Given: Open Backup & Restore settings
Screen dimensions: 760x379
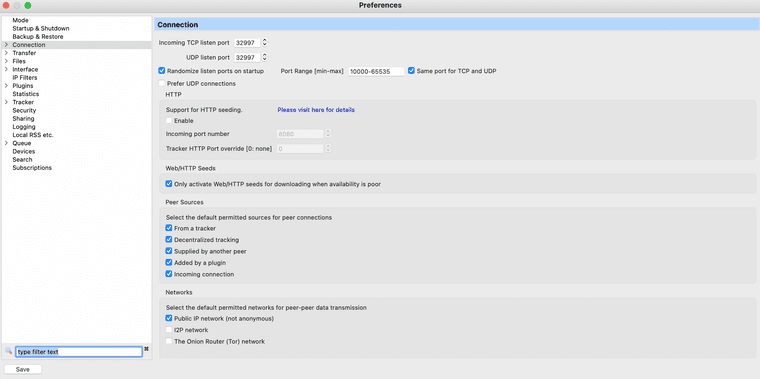Looking at the screenshot, I should [38, 37].
